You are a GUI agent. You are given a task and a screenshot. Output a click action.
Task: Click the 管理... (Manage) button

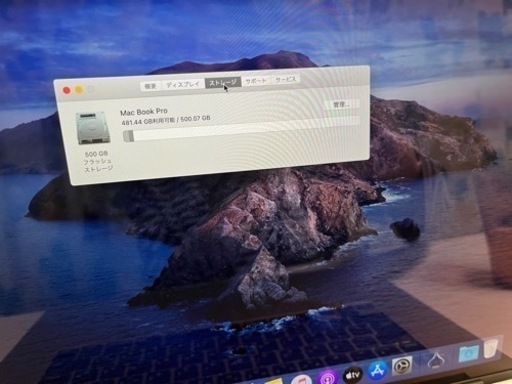point(341,105)
